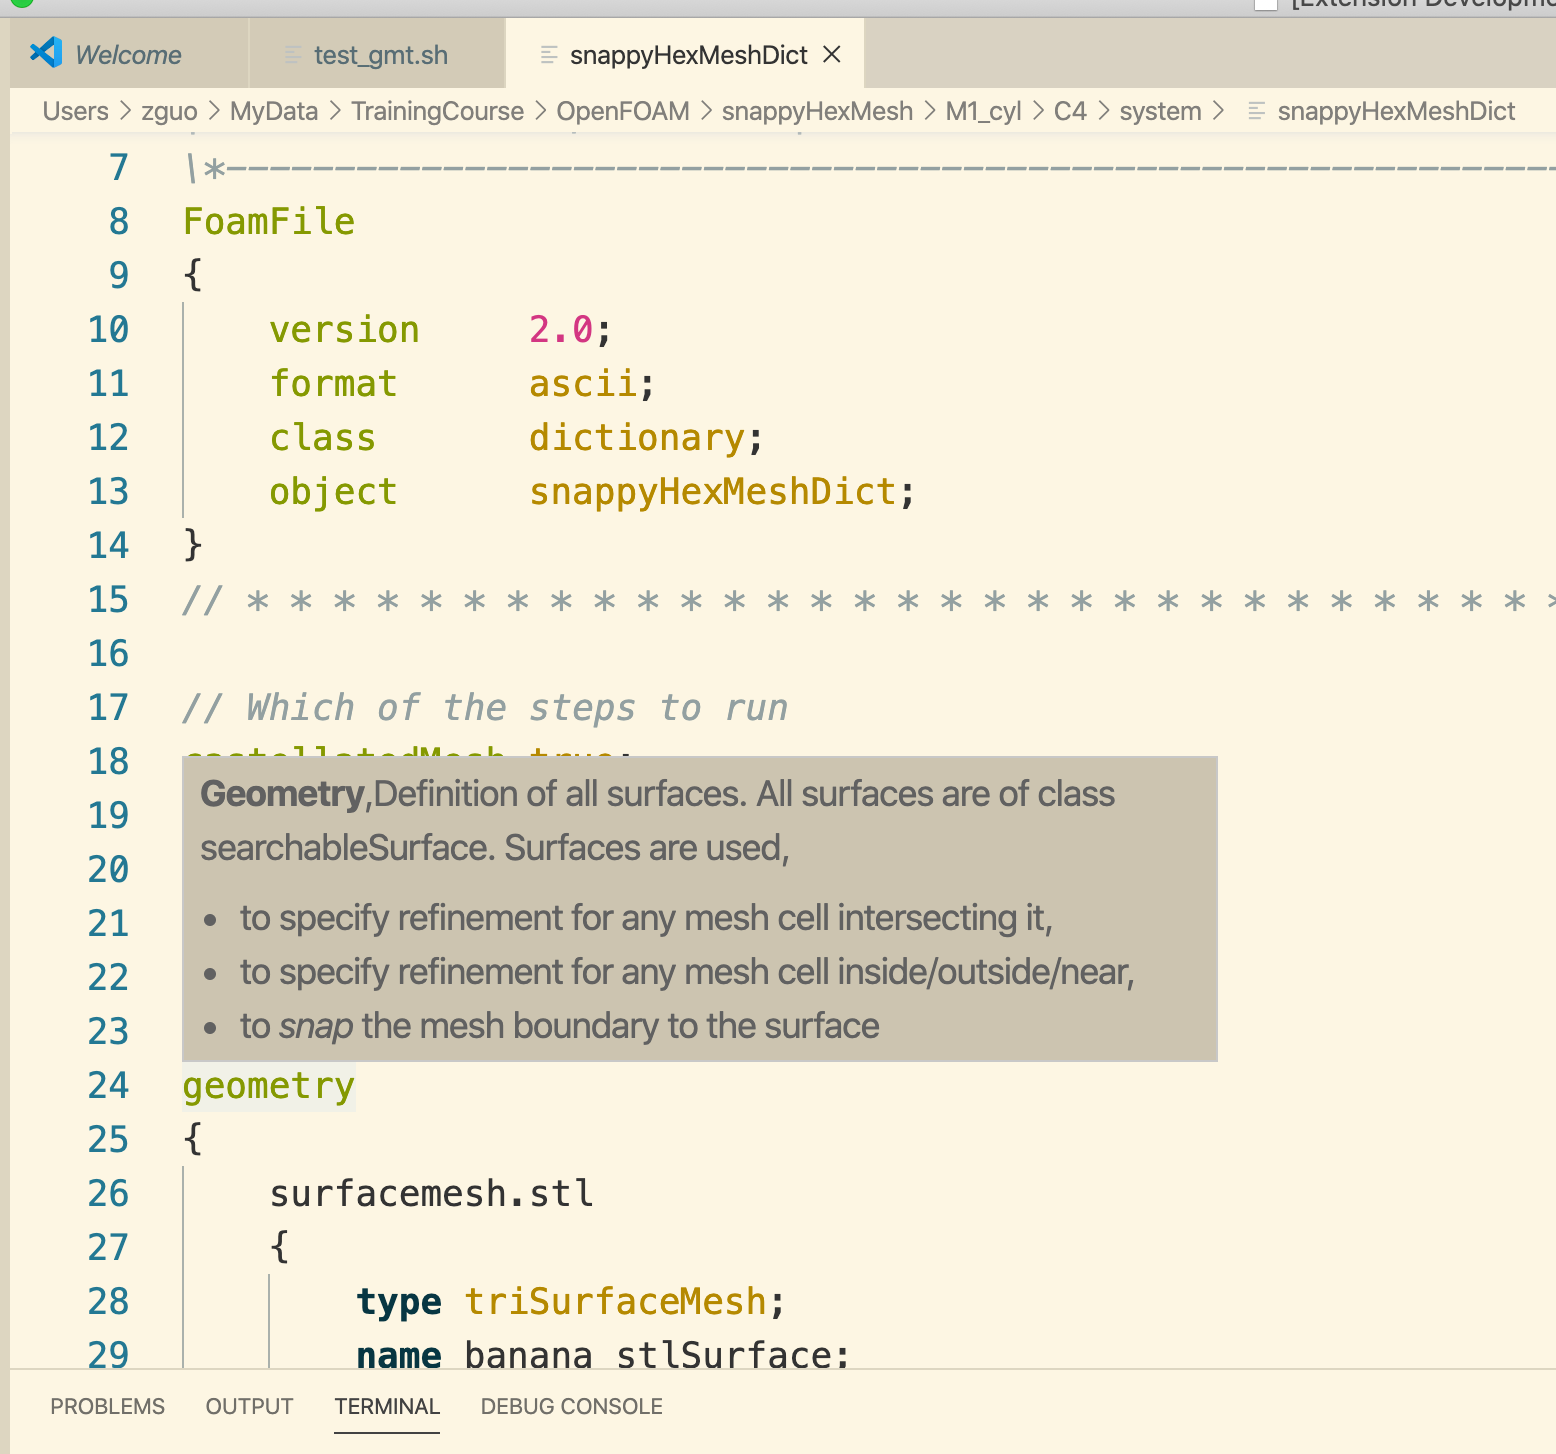1556x1454 pixels.
Task: Click the closing brace on line 14
Action: tap(193, 545)
